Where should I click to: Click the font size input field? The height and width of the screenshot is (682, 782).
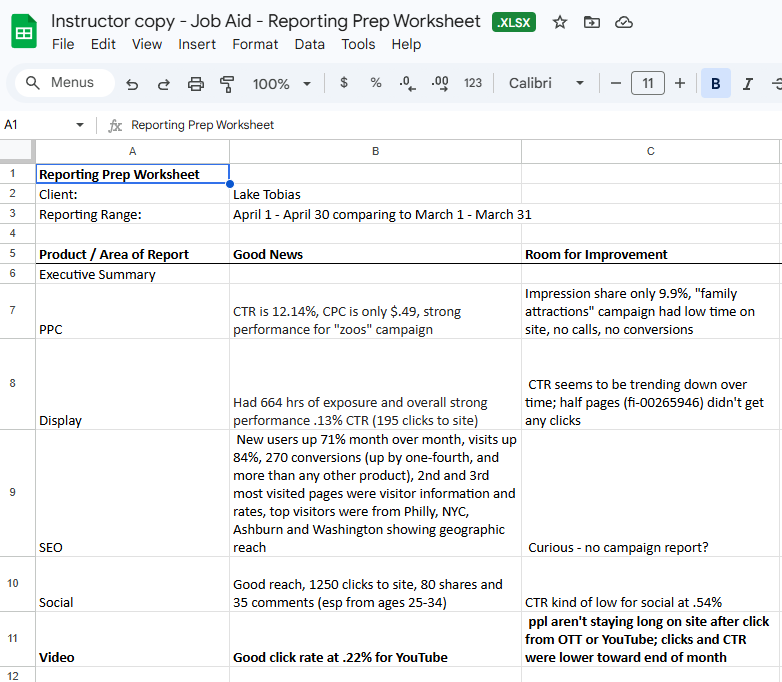coord(648,84)
